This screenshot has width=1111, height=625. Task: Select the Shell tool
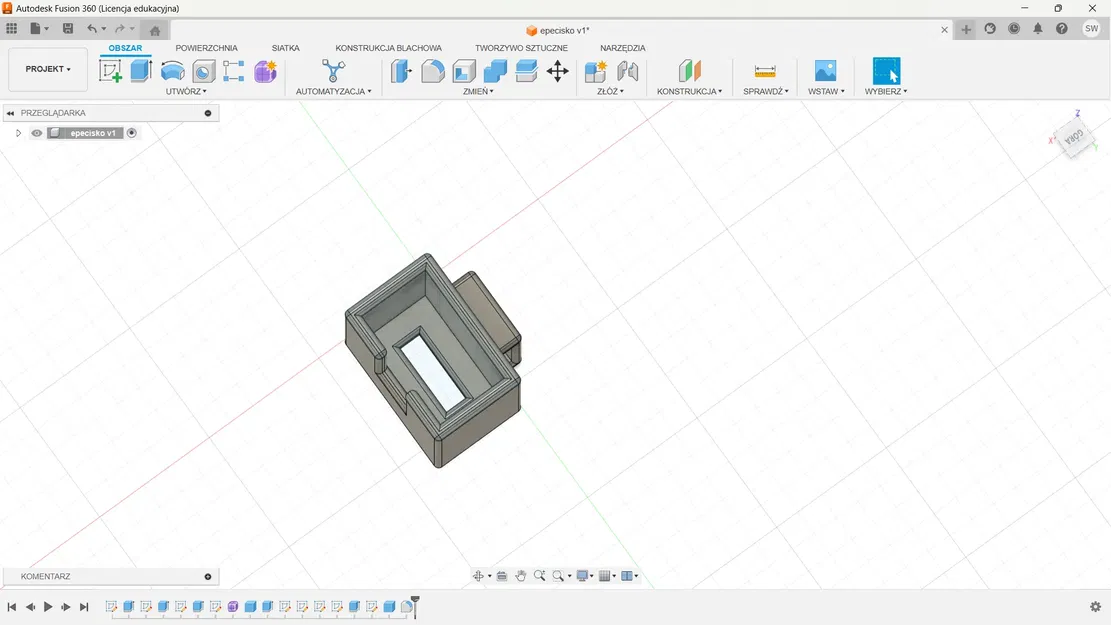coord(464,72)
